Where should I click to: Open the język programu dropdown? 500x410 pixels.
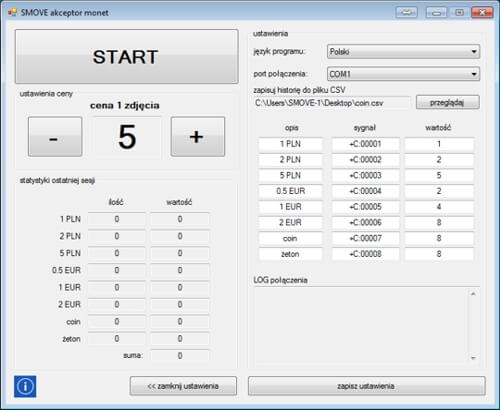pyautogui.click(x=403, y=52)
